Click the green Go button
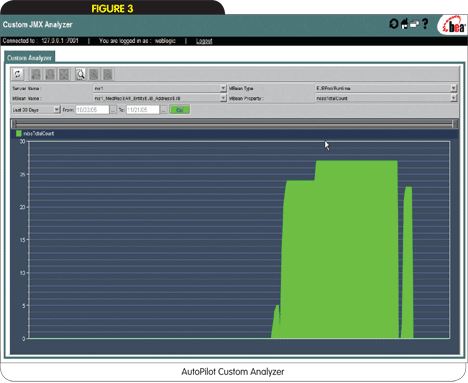 (x=180, y=110)
